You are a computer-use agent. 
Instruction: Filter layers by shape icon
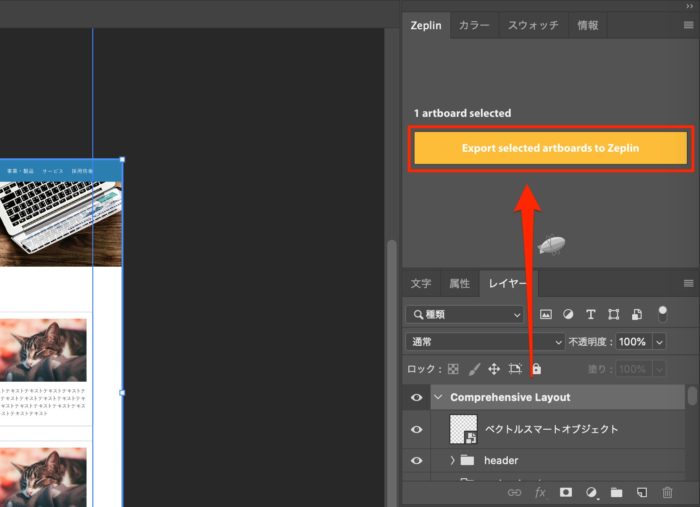point(613,314)
